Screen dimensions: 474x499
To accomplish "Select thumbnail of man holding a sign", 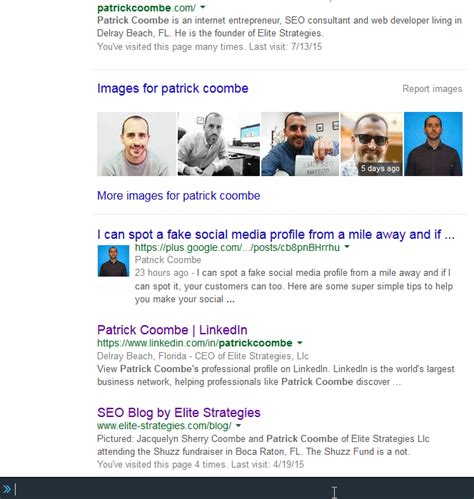I will click(300, 144).
